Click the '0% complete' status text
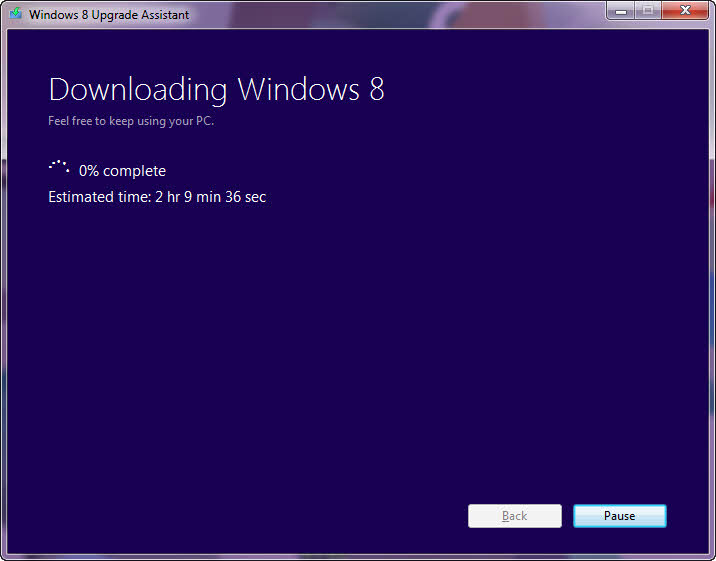The height and width of the screenshot is (561, 716). tap(122, 171)
